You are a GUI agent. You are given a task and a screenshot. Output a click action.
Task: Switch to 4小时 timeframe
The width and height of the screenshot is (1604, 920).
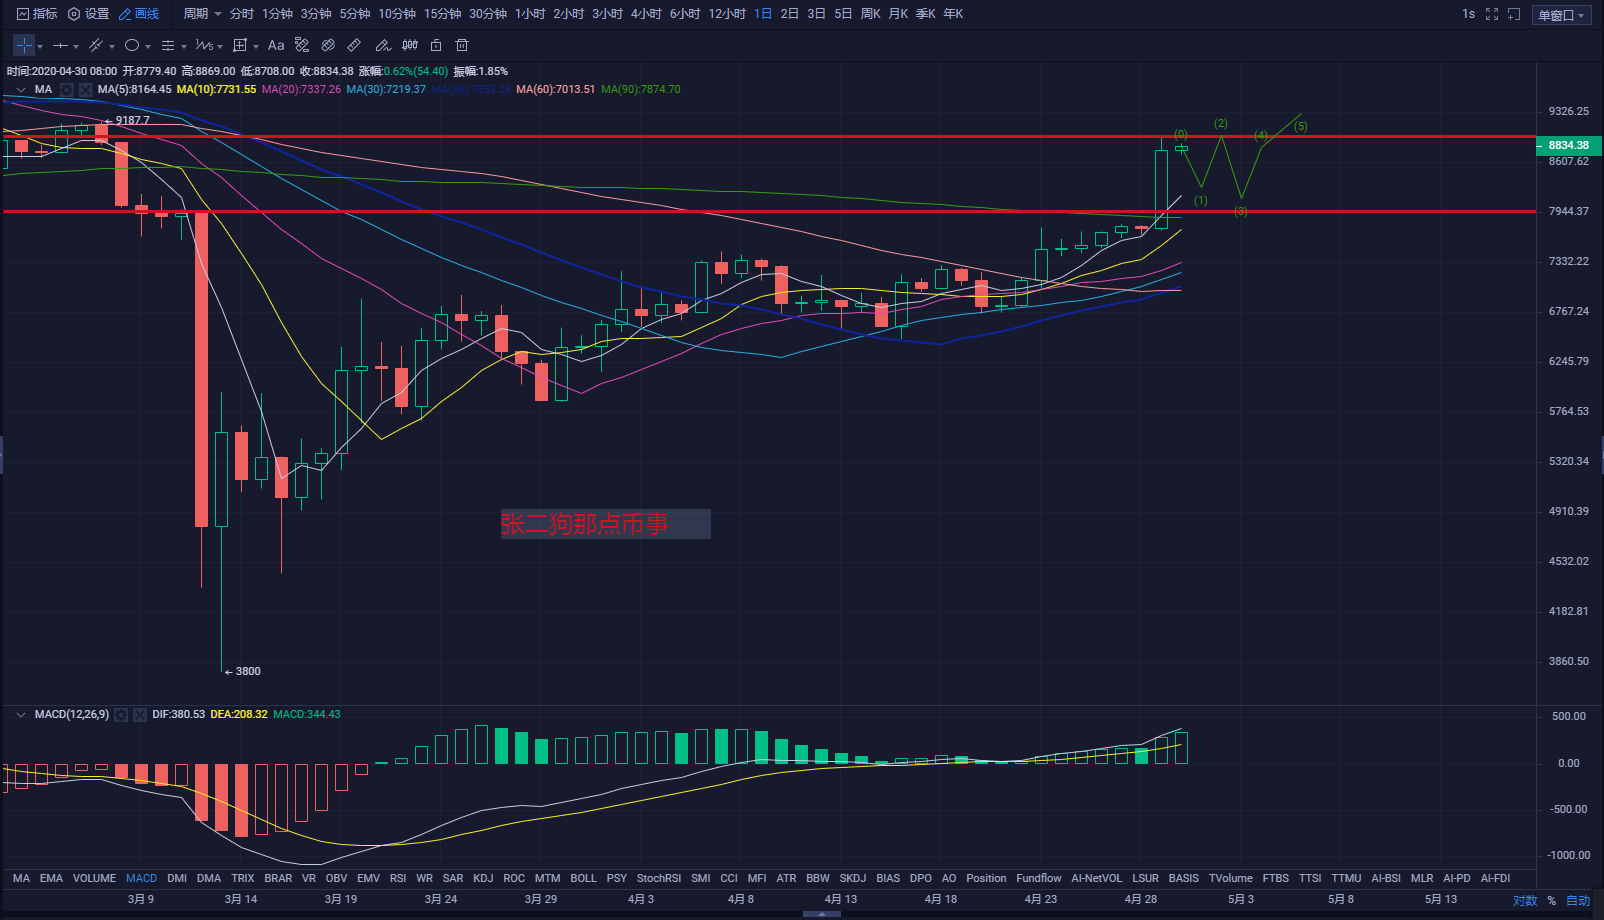pyautogui.click(x=646, y=14)
